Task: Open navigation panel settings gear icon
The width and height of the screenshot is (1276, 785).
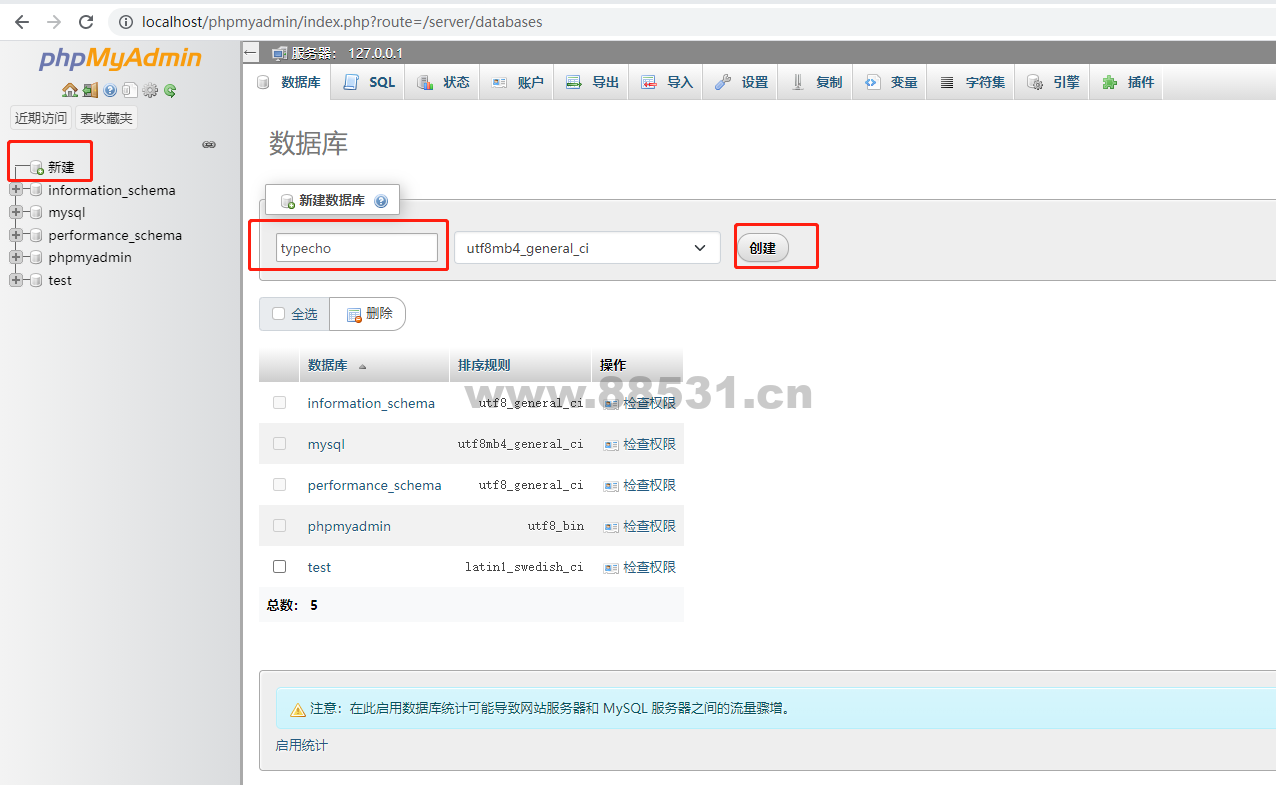Action: point(150,90)
